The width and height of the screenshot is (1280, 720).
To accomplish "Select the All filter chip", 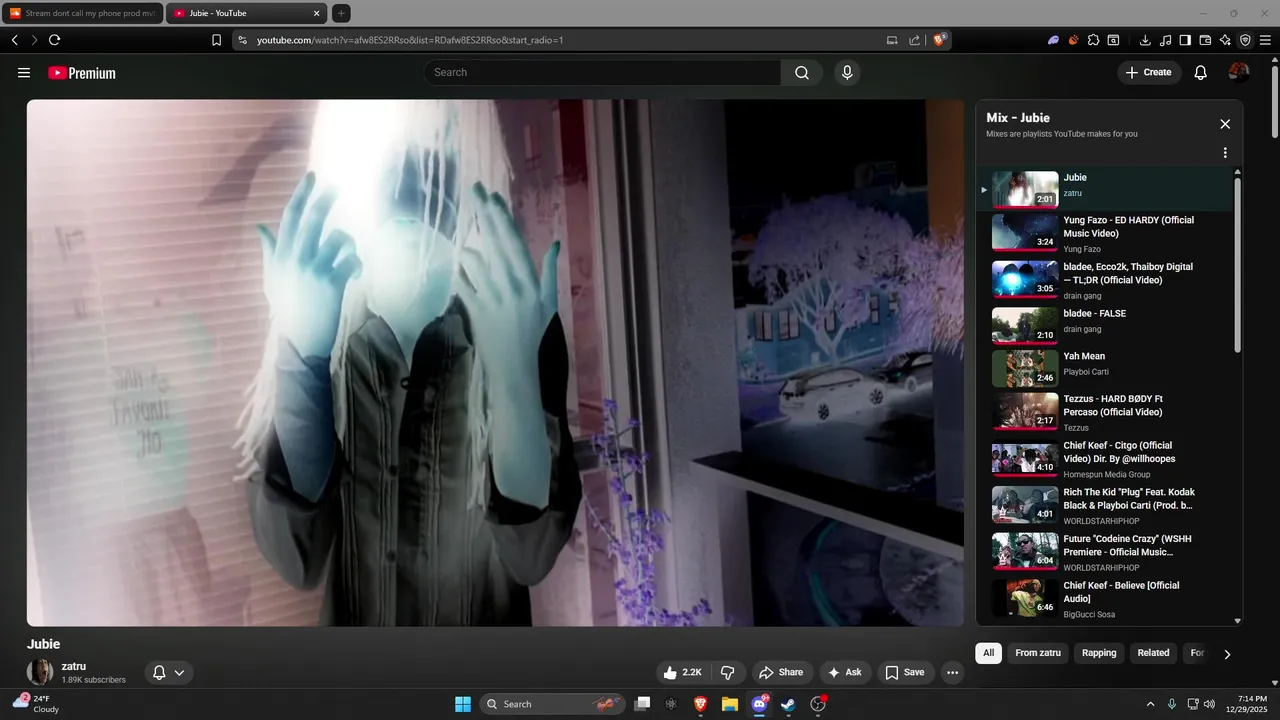I will (988, 653).
